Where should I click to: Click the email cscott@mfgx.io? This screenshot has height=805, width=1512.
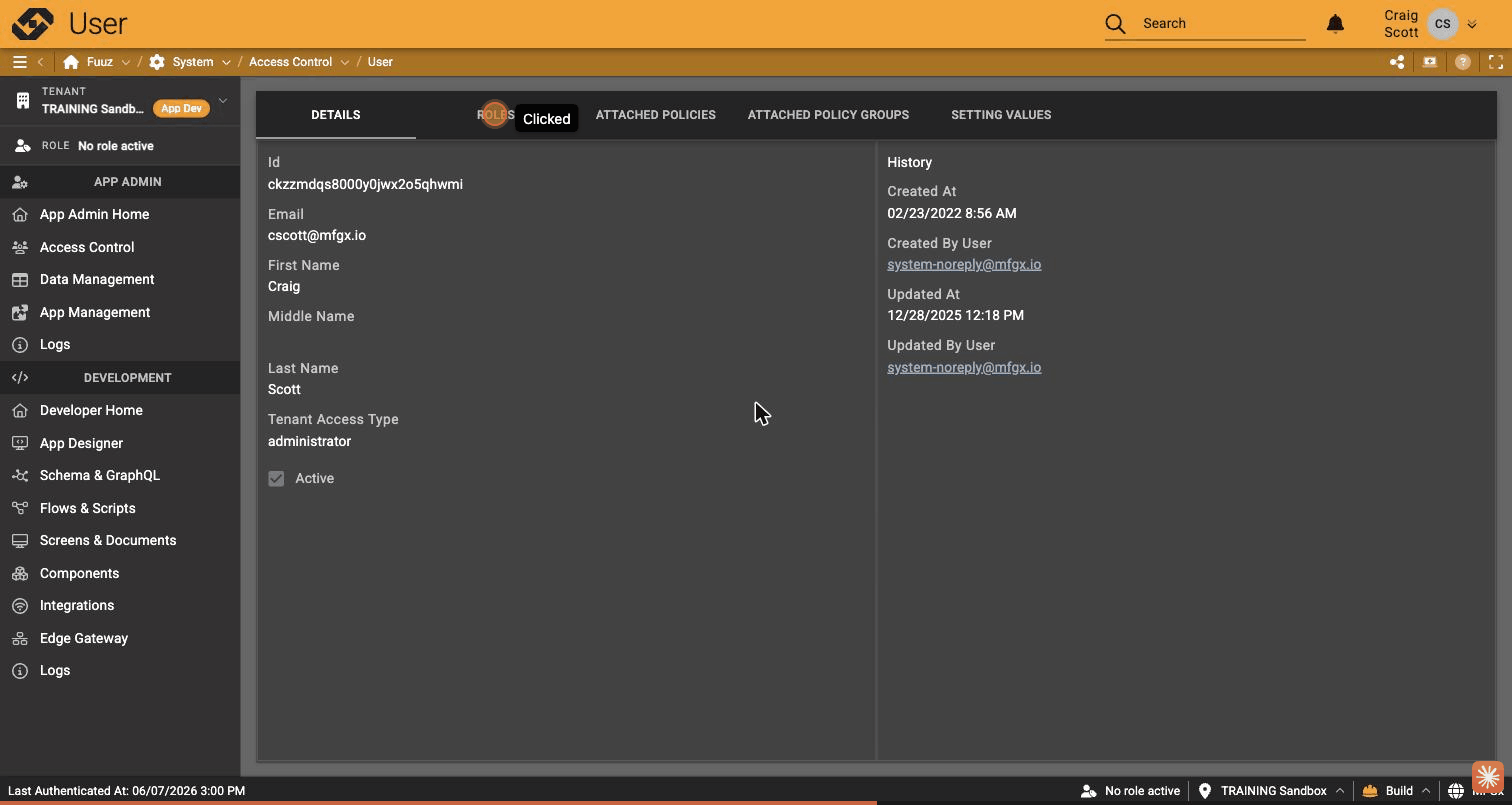(317, 236)
